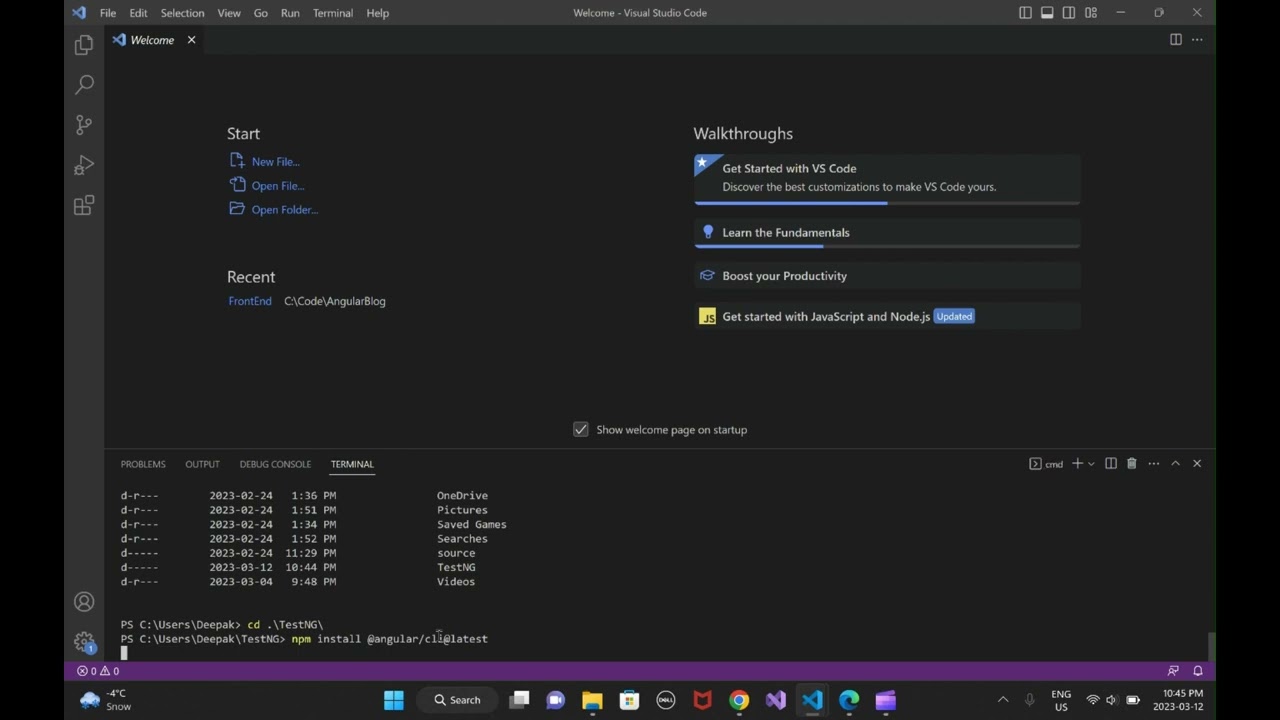Toggle panel layout icon in title bar
The width and height of the screenshot is (1280, 720).
pos(1047,13)
